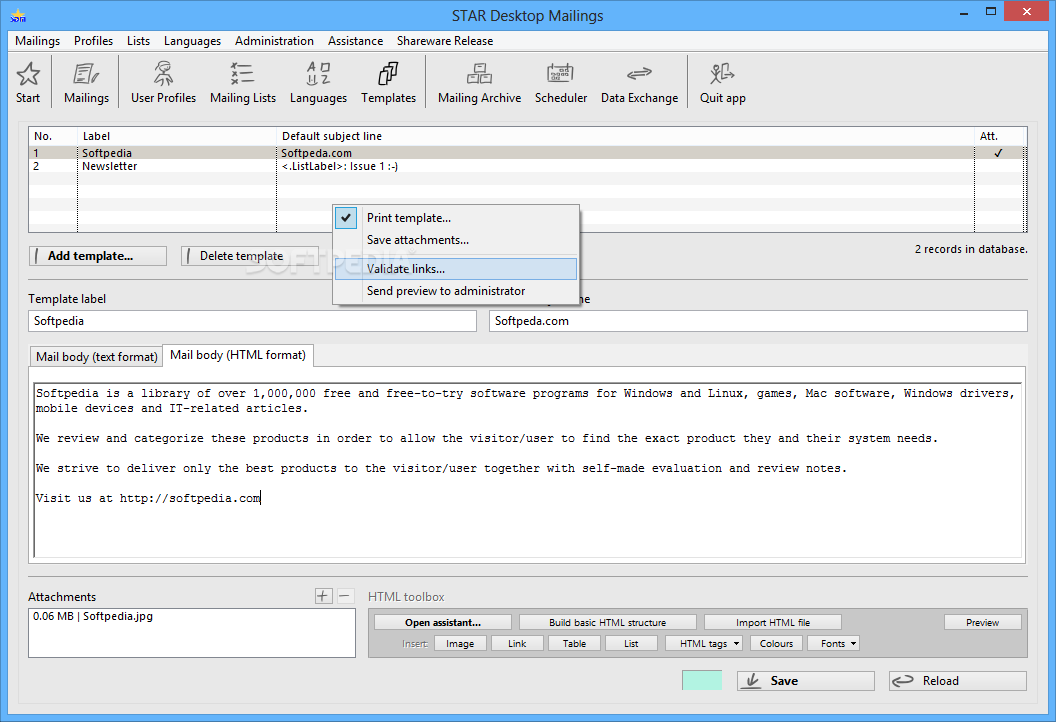Click the Att. column header
Screen dimensions: 1056x722
pyautogui.click(x=999, y=136)
